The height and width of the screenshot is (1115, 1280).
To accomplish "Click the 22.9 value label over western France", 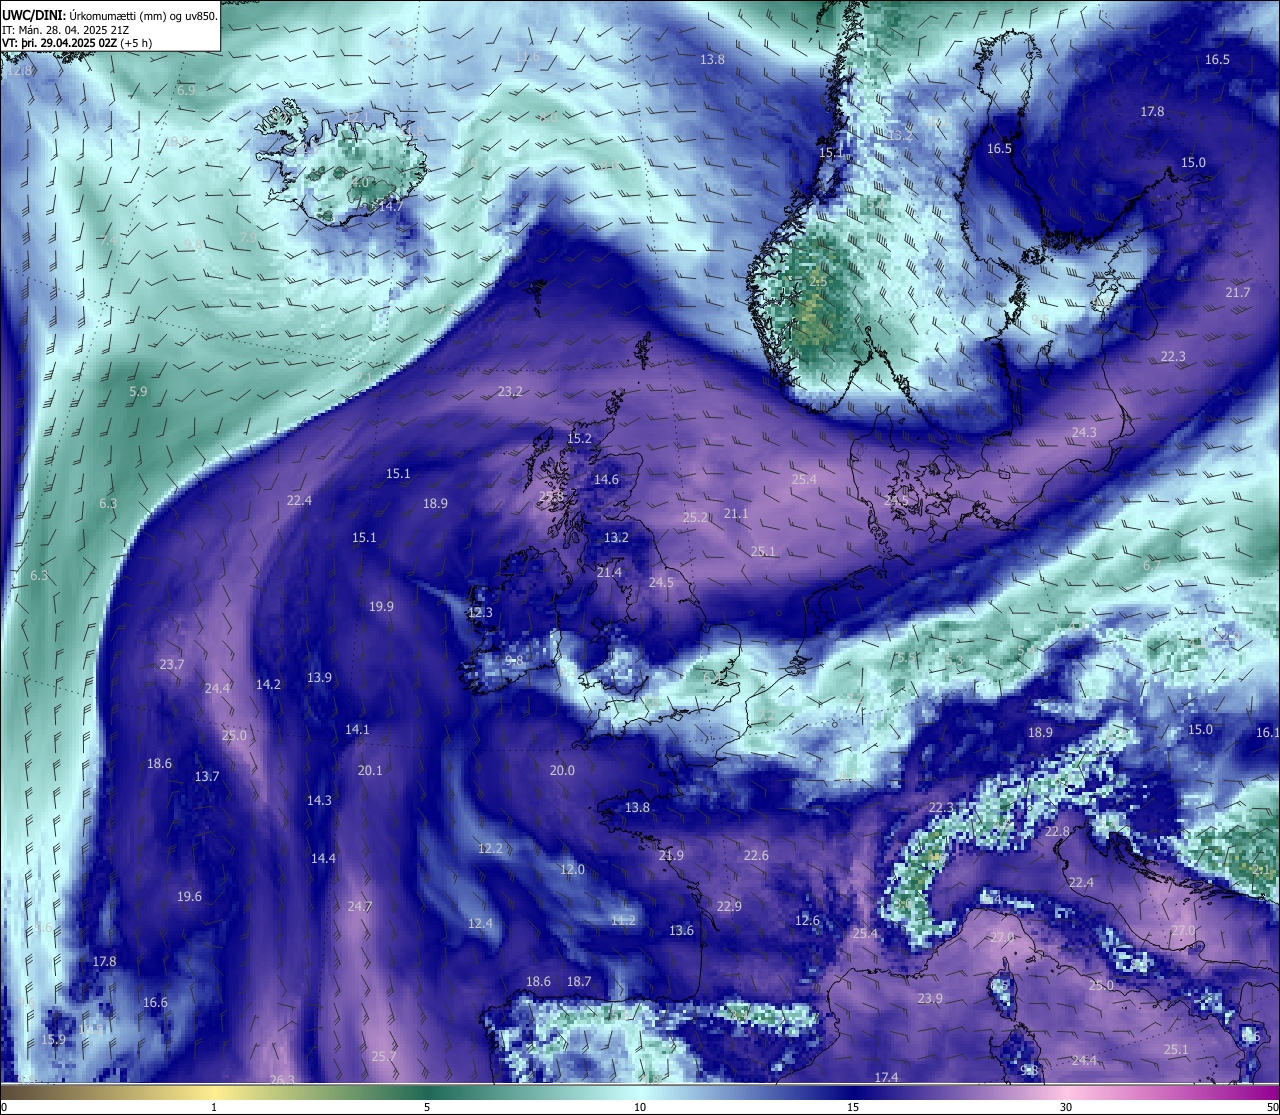I will (729, 906).
